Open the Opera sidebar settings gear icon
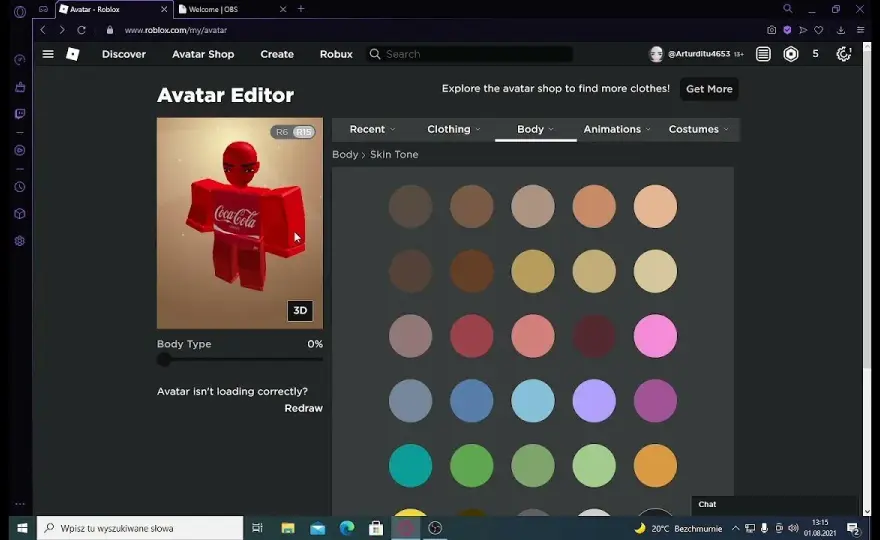The image size is (880, 540). click(x=20, y=241)
